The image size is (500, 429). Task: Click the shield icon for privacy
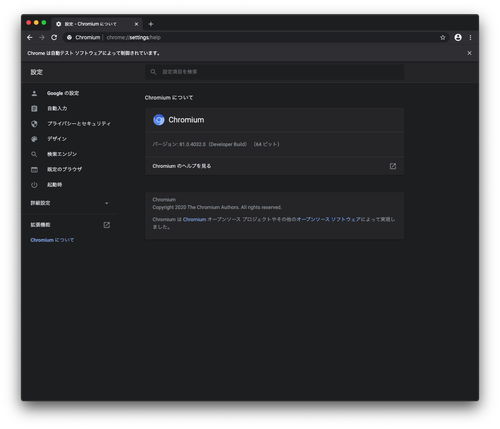tap(34, 124)
